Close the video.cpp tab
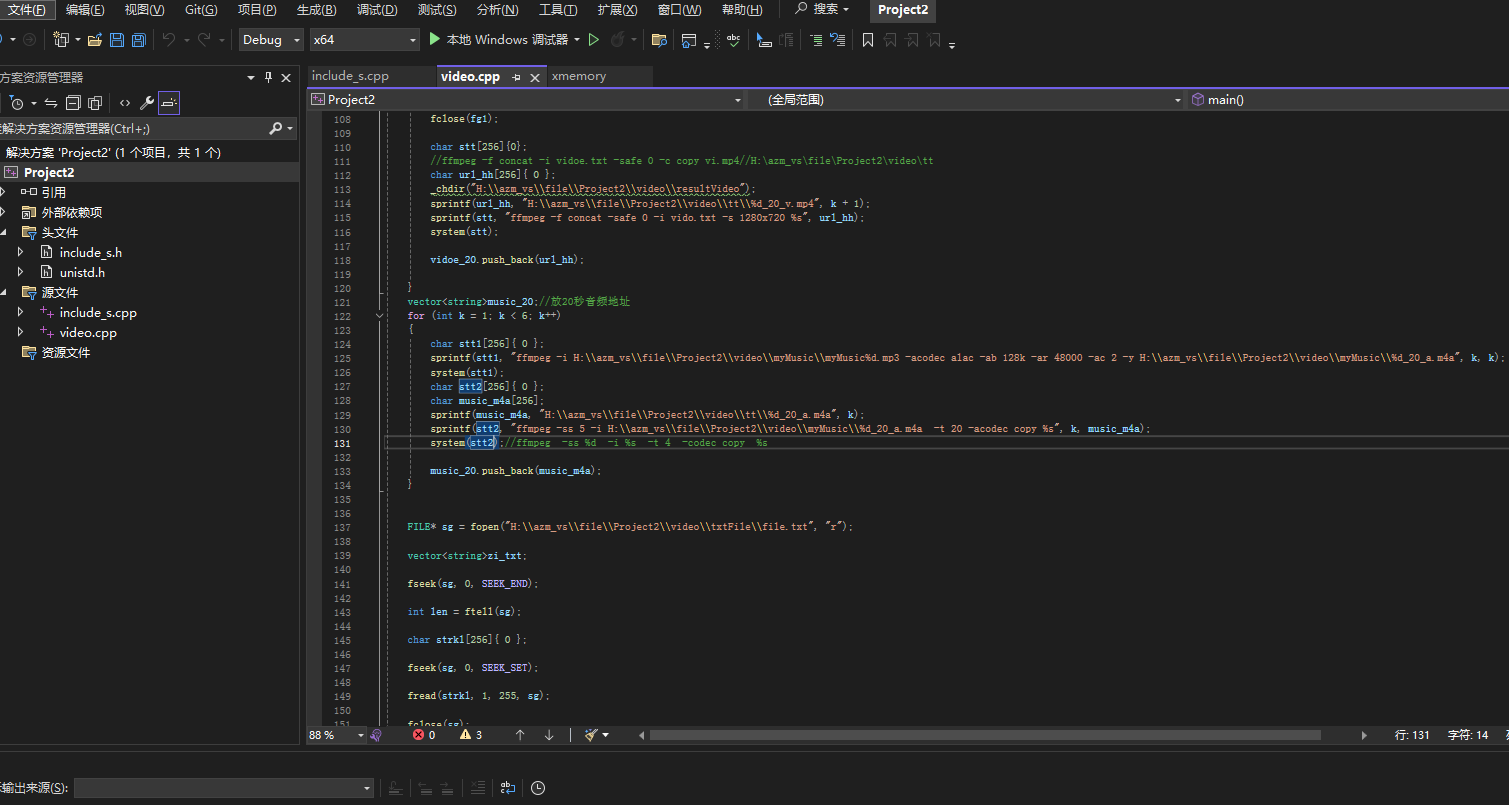Image resolution: width=1509 pixels, height=805 pixels. click(x=535, y=77)
